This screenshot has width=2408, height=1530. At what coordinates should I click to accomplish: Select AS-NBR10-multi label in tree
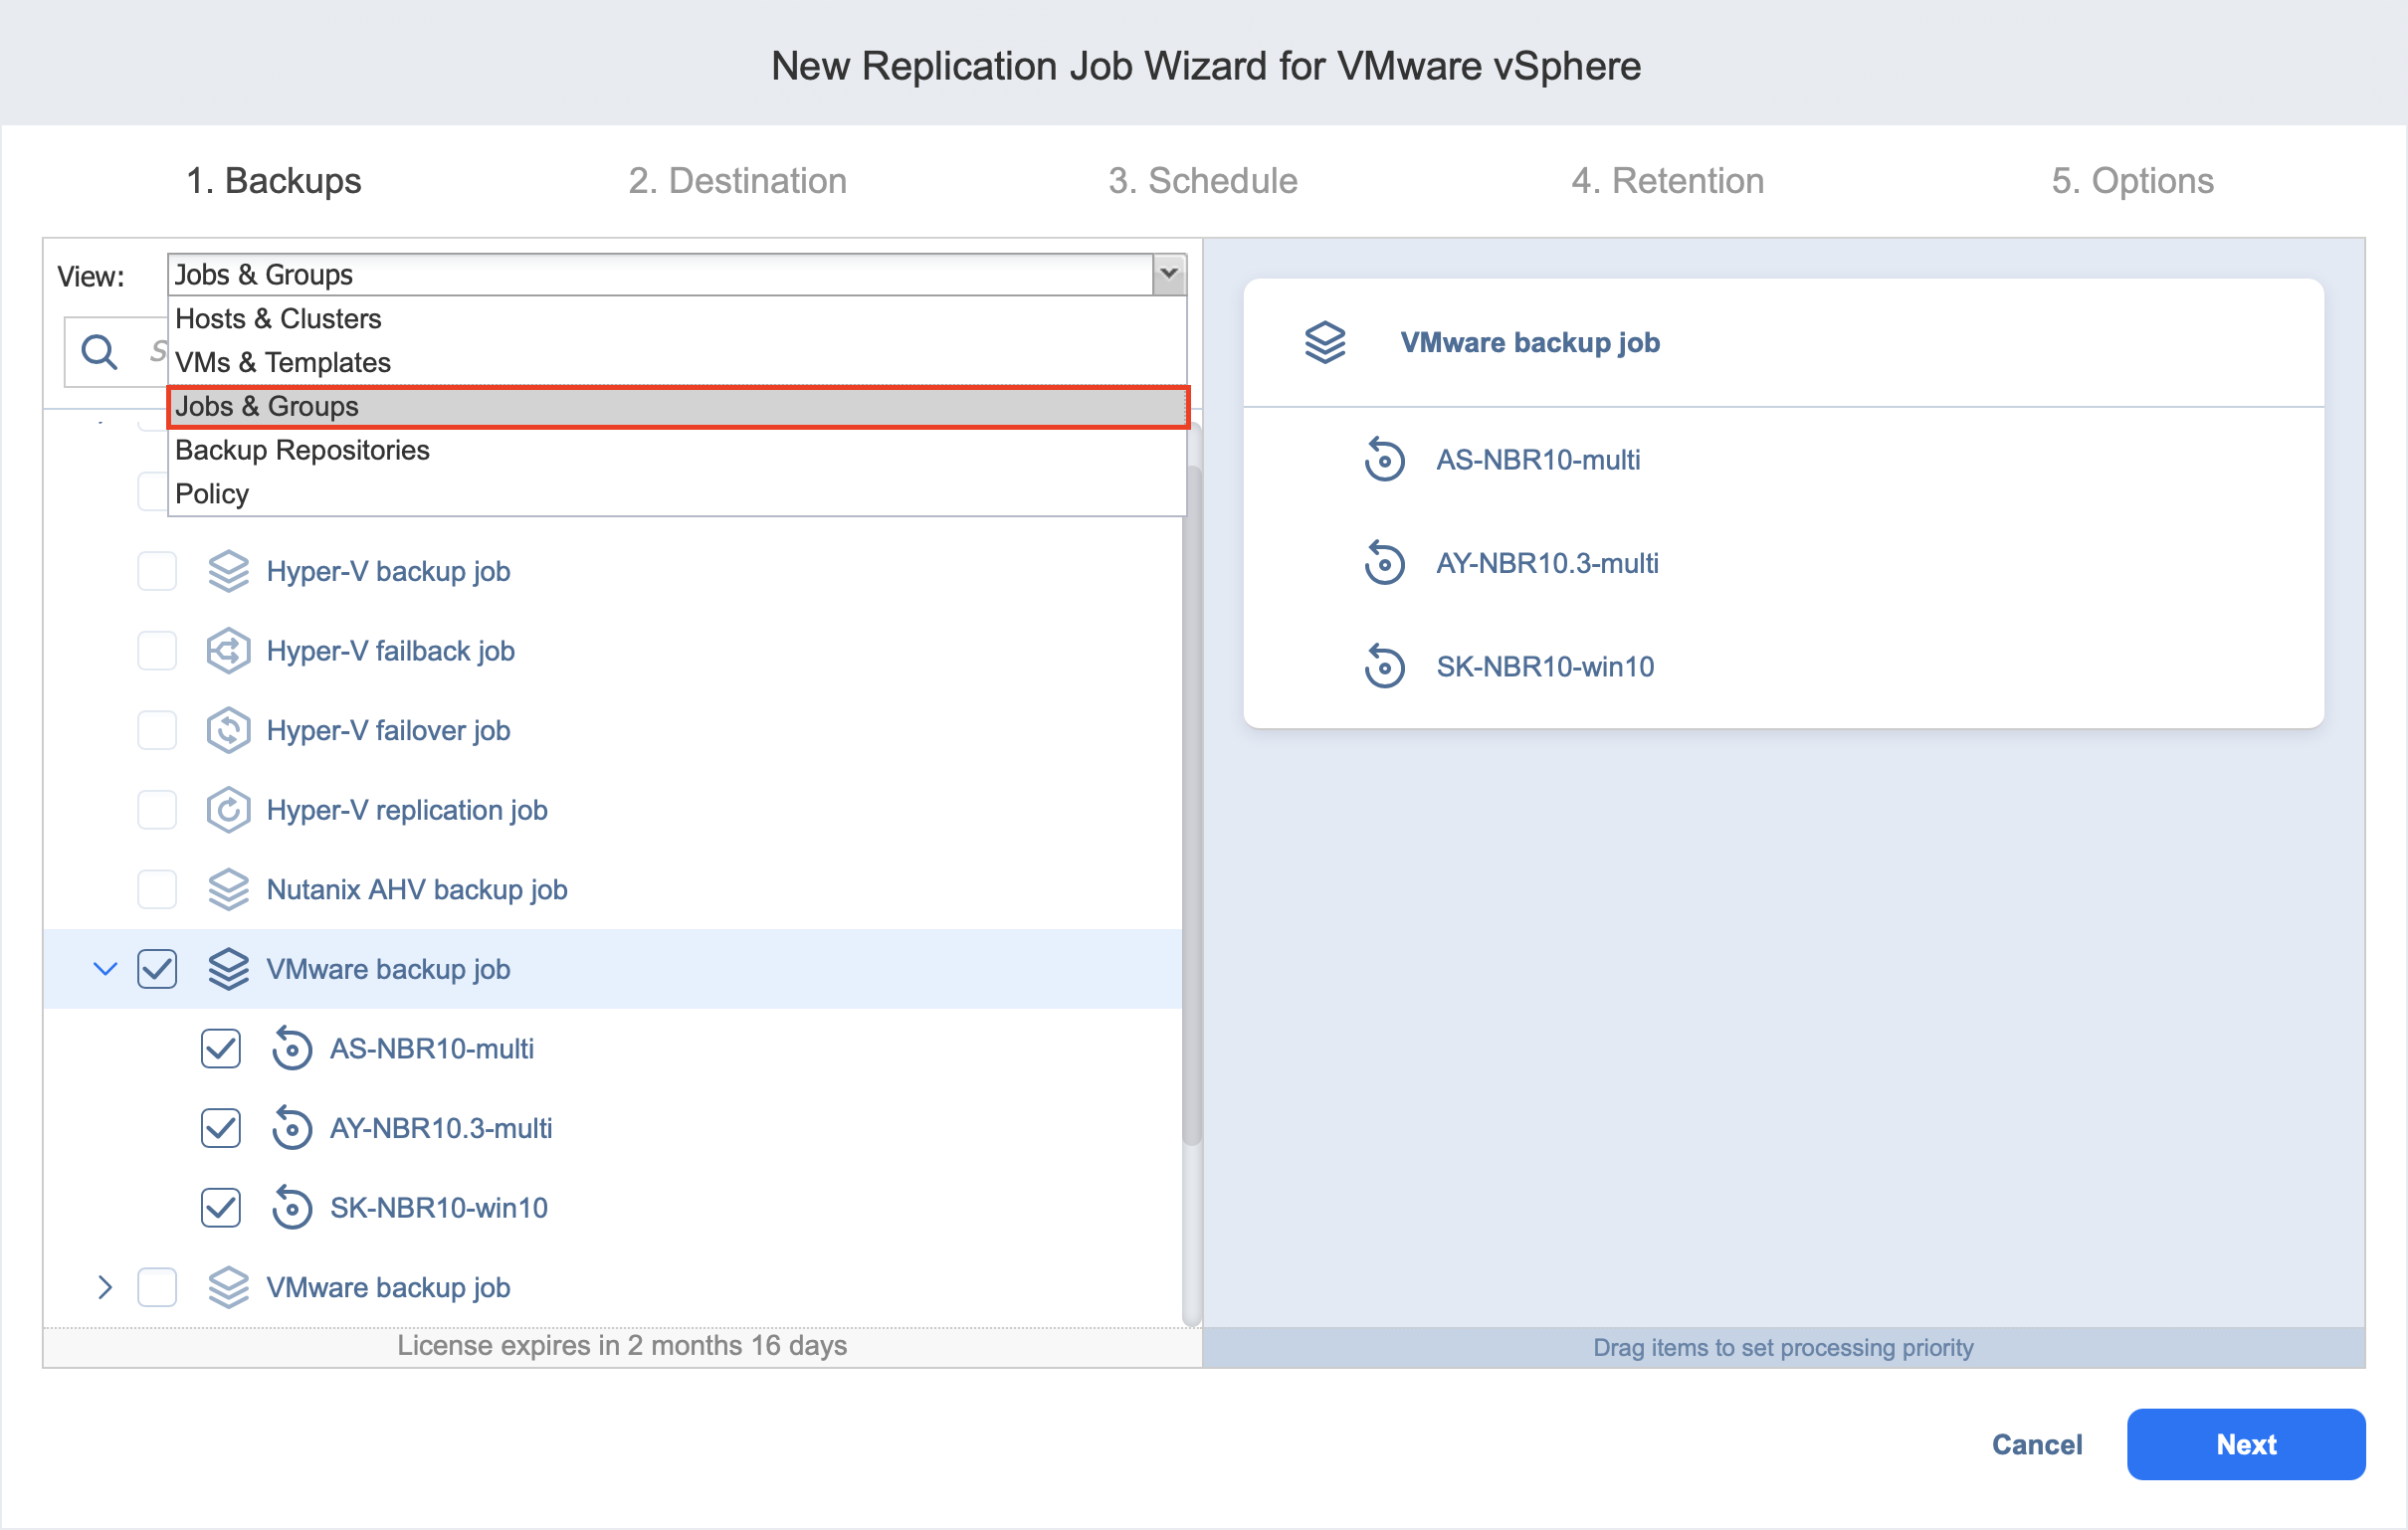point(432,1048)
